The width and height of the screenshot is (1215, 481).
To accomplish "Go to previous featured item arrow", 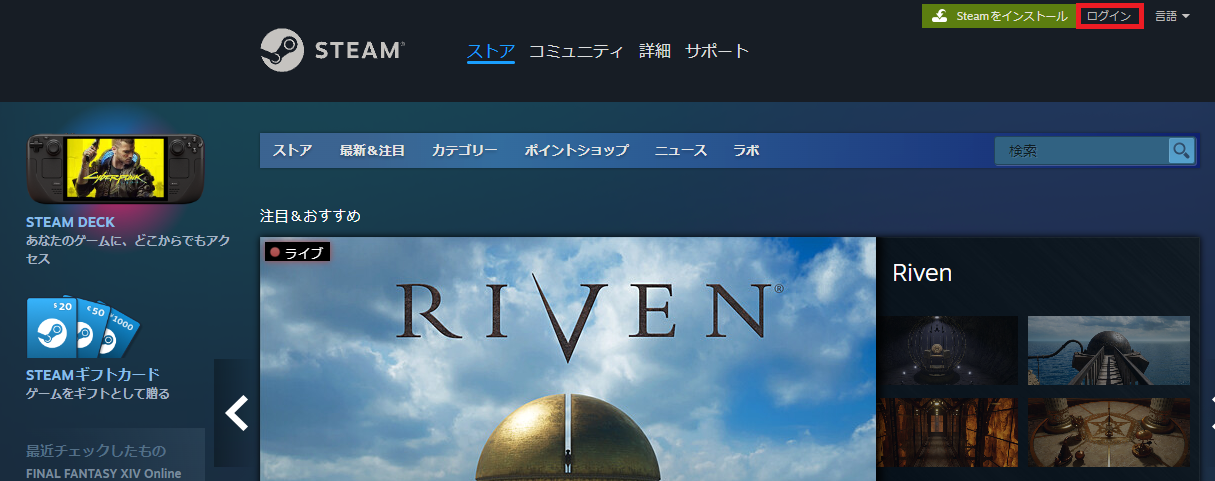I will (x=237, y=413).
